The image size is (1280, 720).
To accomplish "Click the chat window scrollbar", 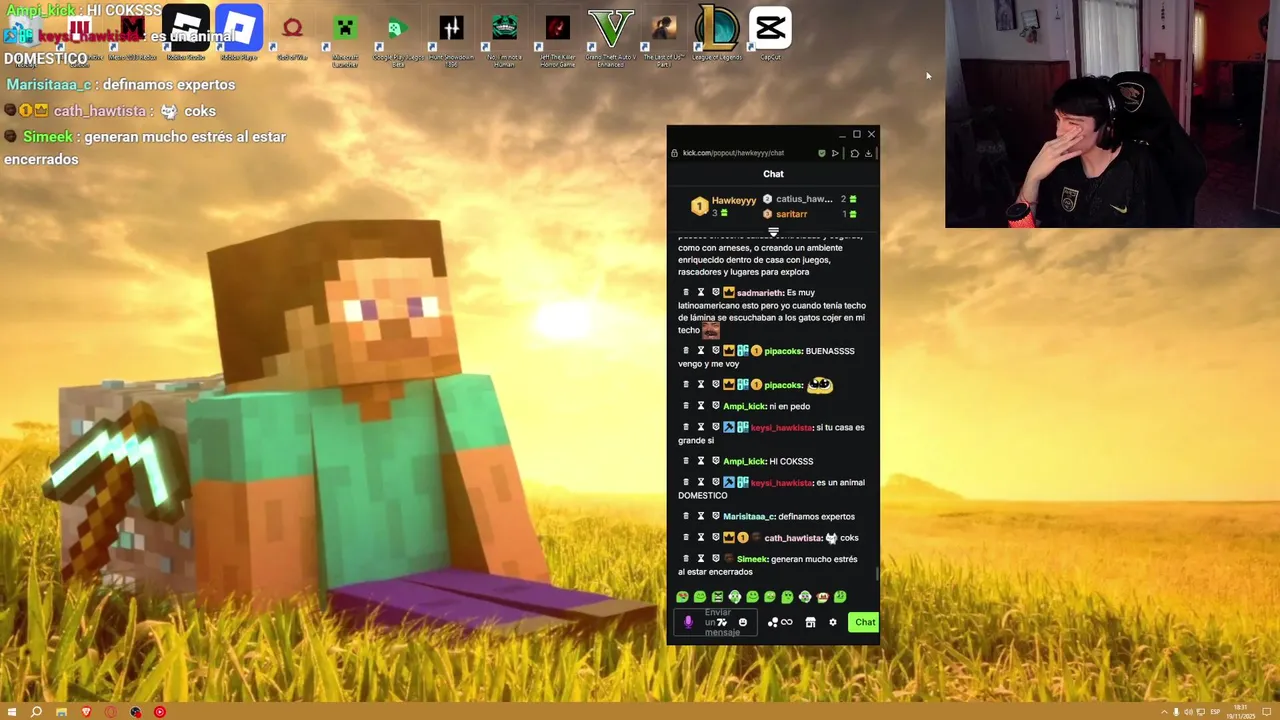I will coord(877,573).
